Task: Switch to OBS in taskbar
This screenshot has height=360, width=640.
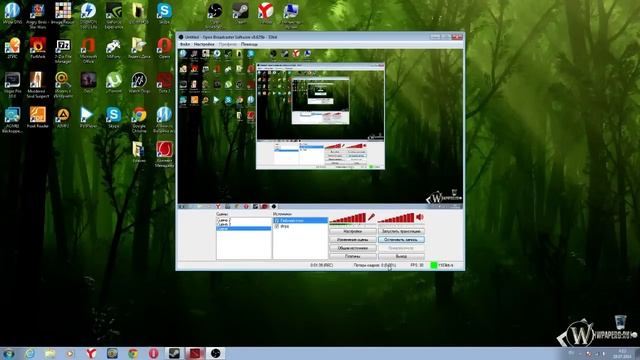Action: [x=216, y=353]
